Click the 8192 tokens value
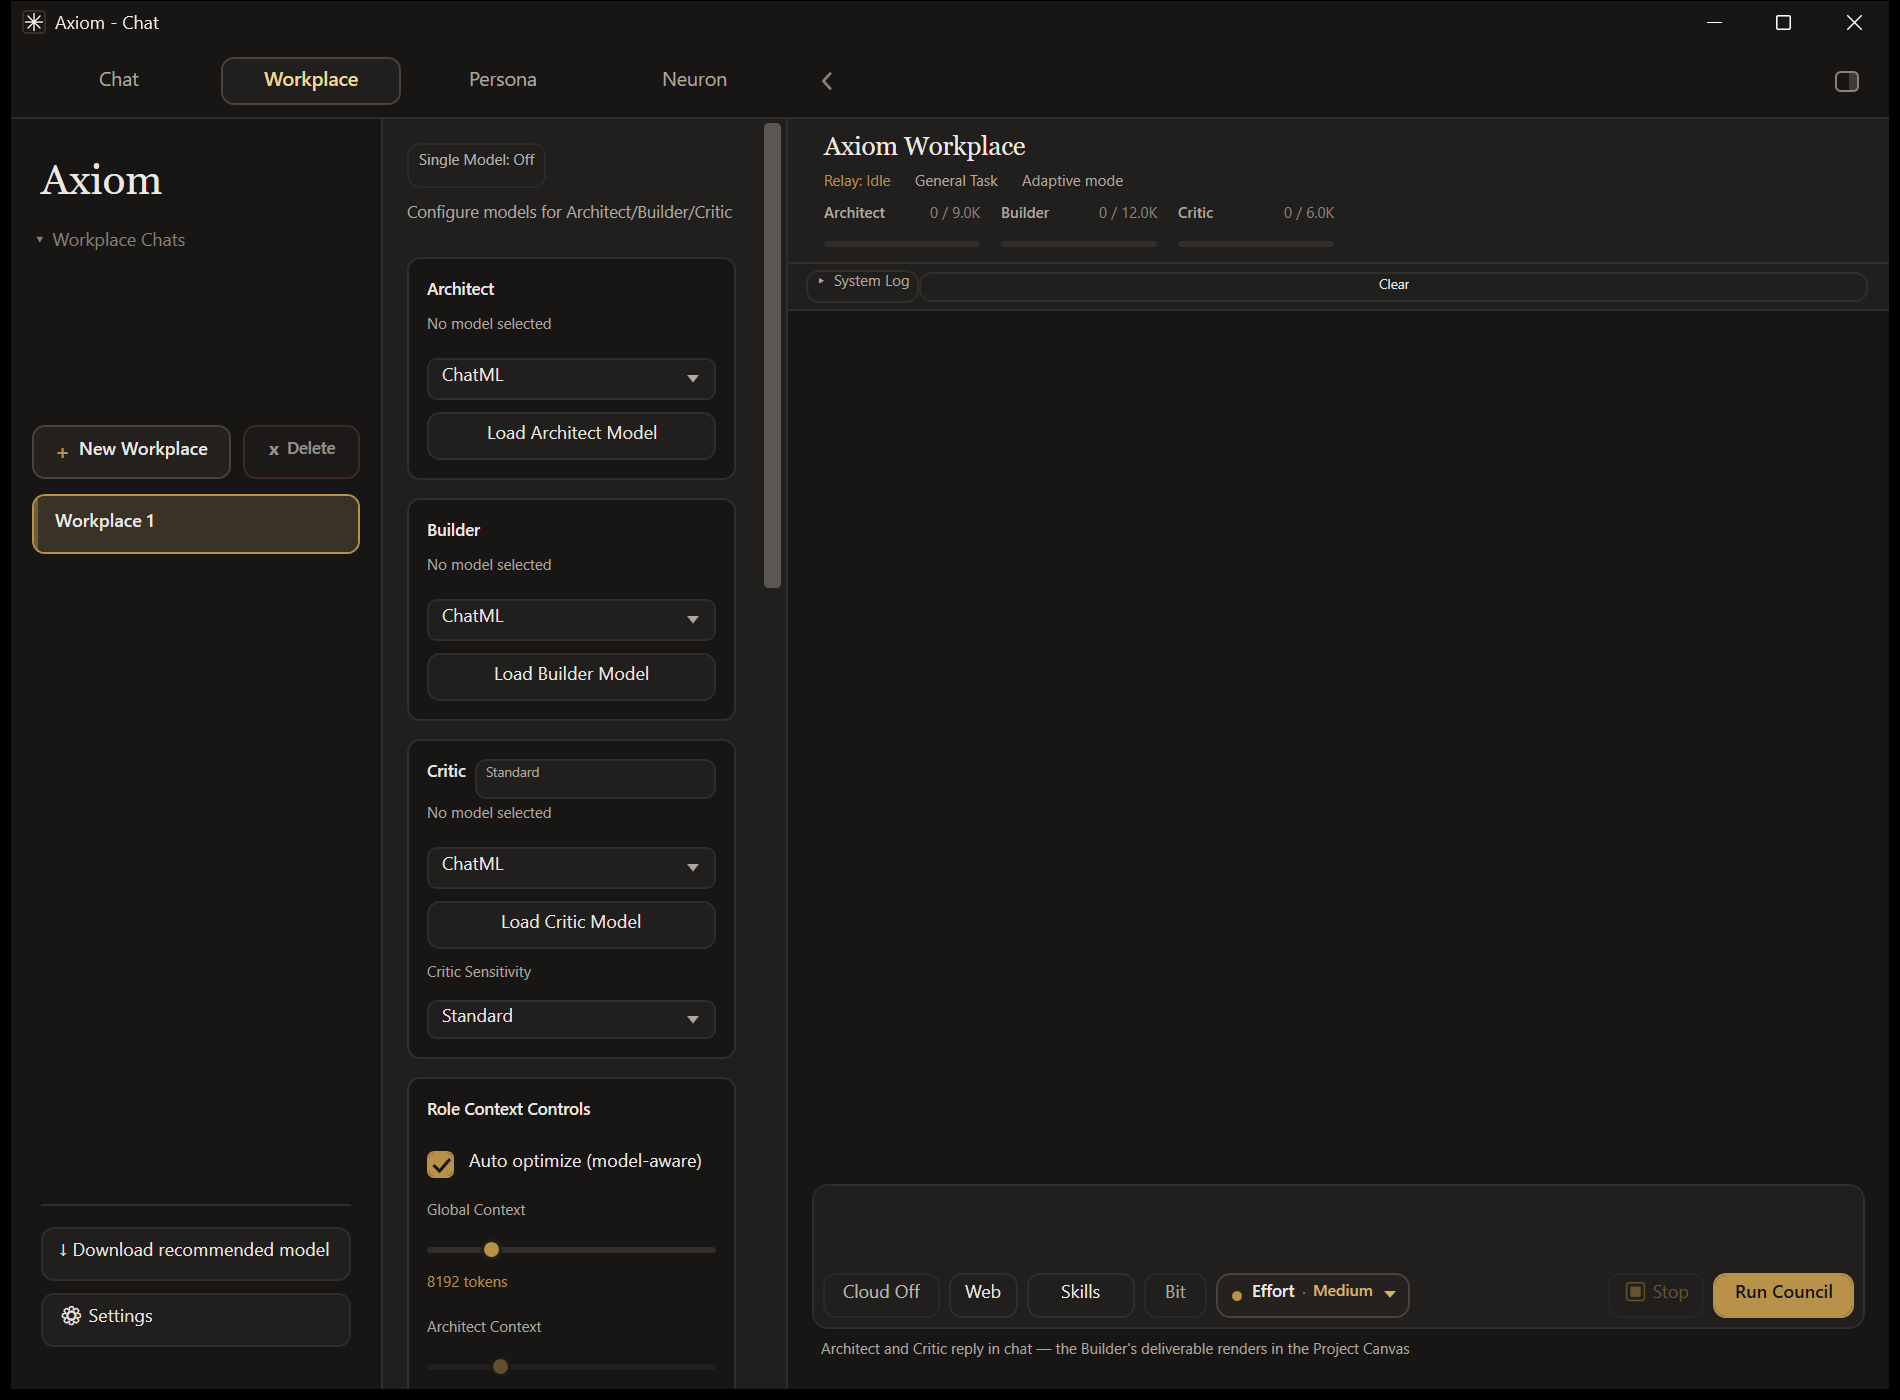 pyautogui.click(x=467, y=1282)
